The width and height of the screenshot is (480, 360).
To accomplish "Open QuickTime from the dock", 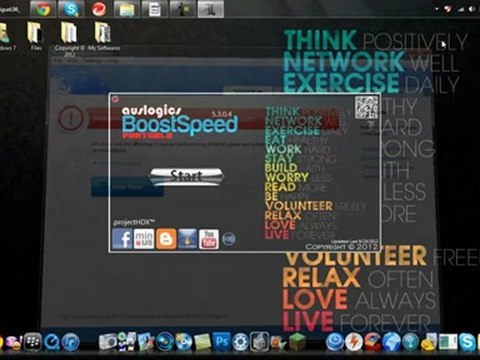I will (52, 341).
